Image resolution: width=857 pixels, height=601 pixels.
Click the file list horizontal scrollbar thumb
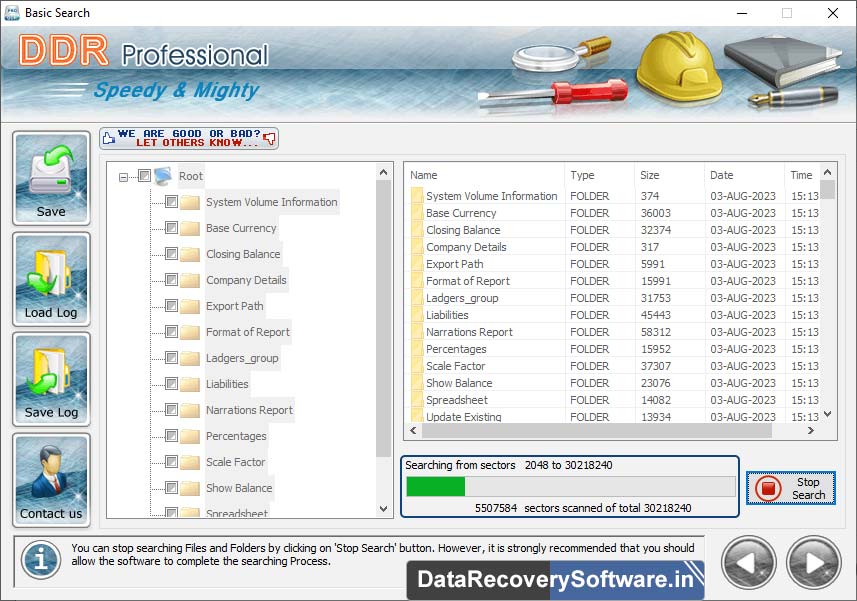pyautogui.click(x=597, y=431)
